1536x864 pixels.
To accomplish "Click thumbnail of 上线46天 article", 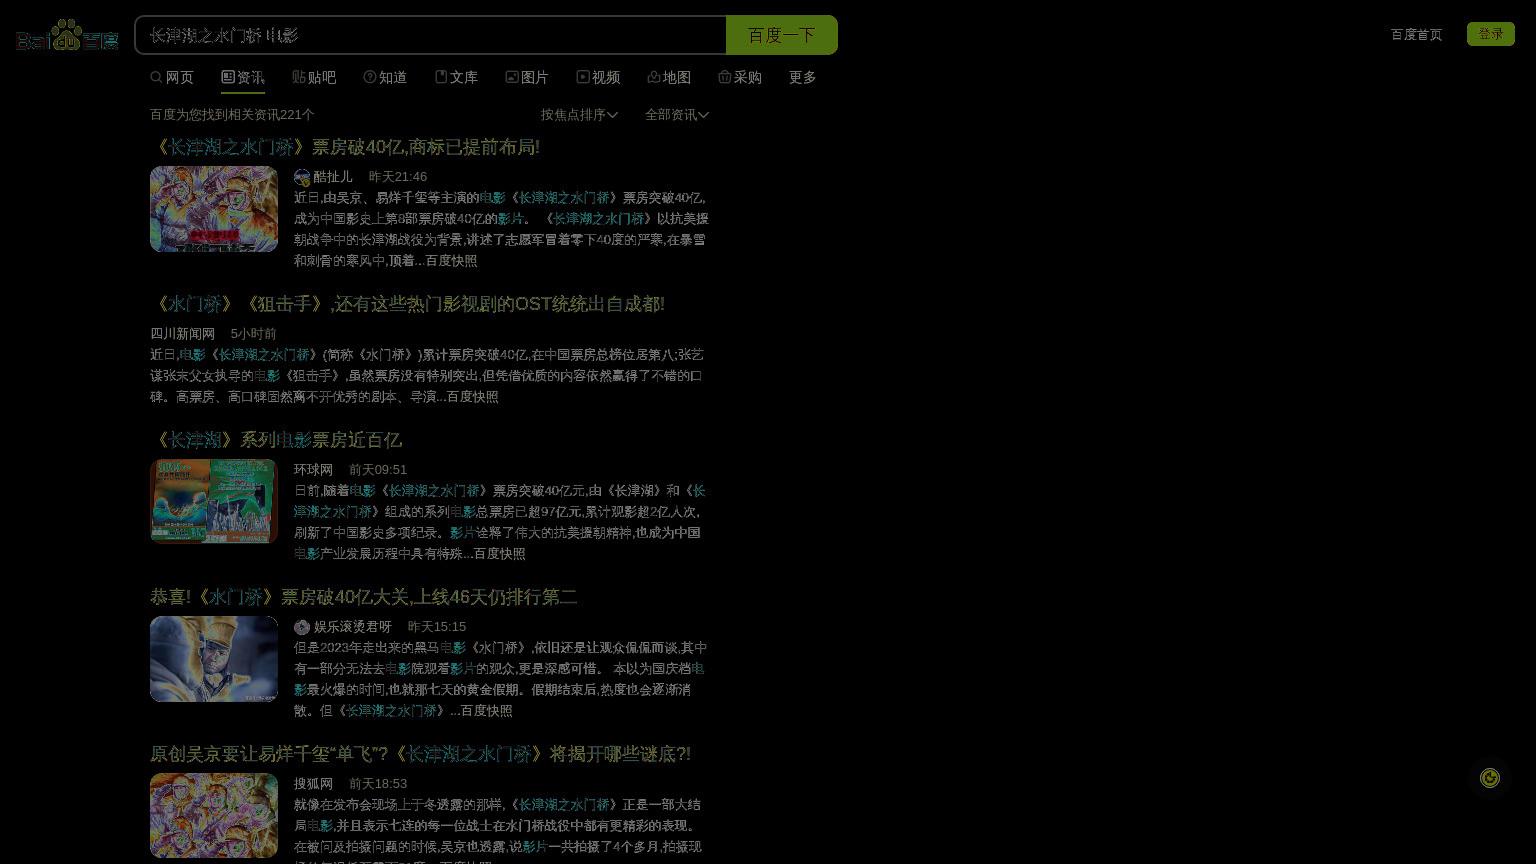I will coord(214,659).
